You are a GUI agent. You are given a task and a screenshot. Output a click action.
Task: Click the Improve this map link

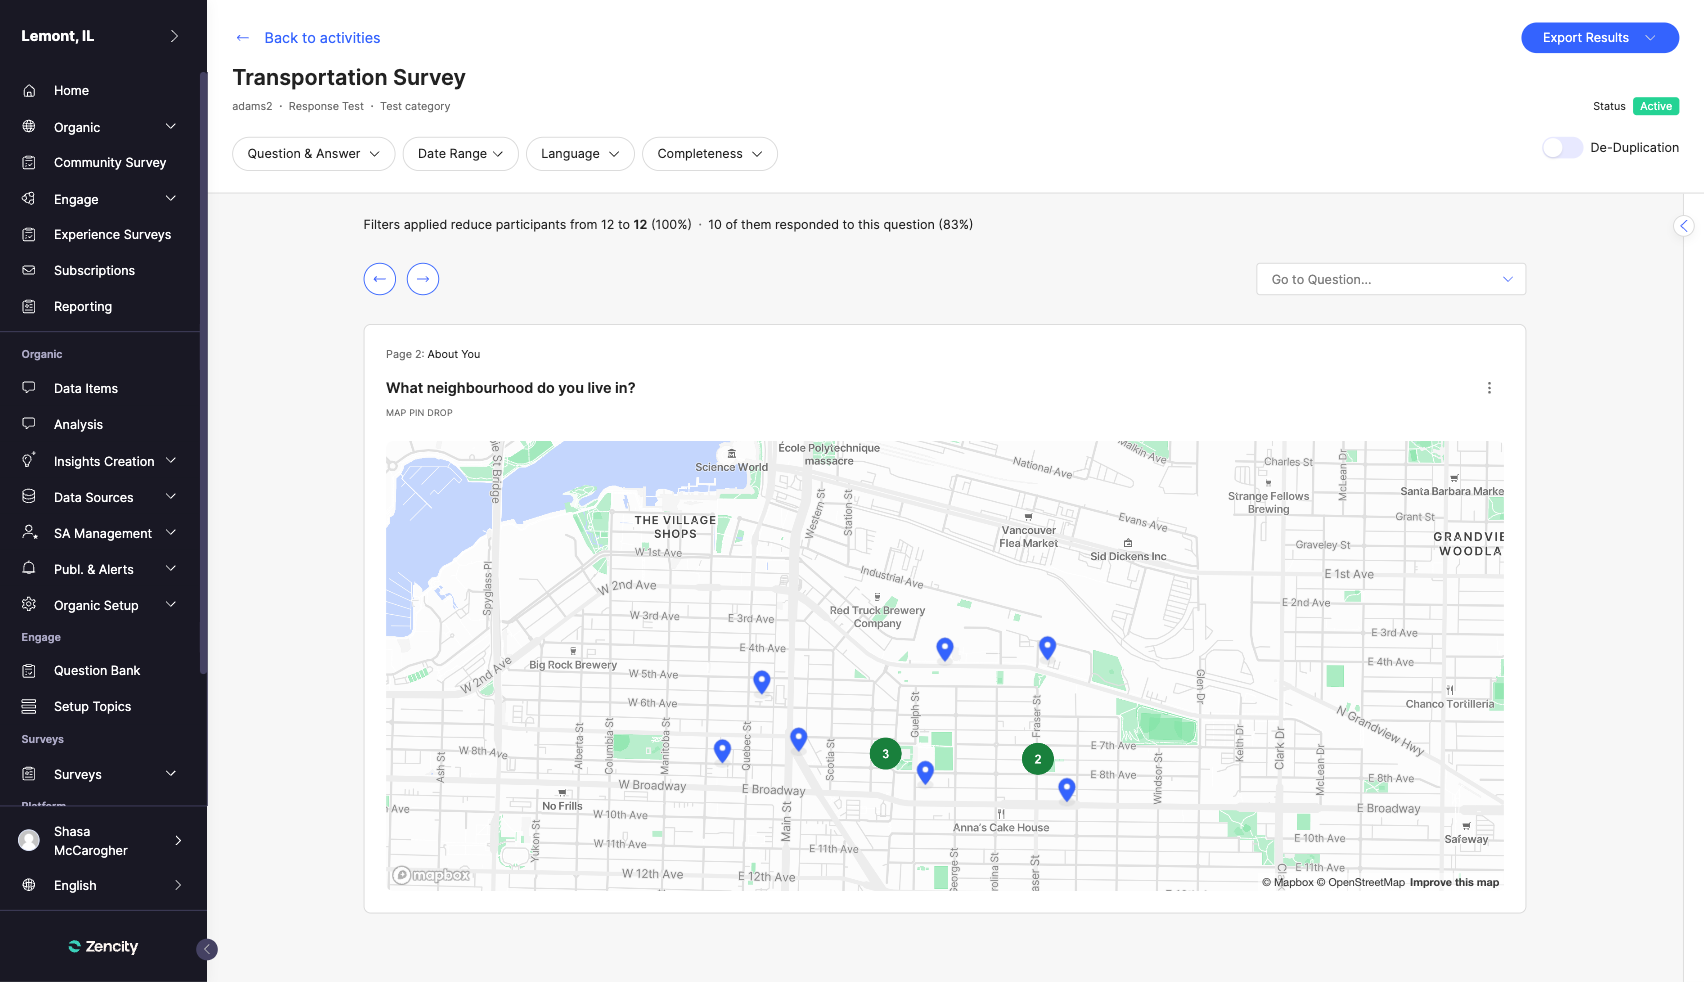1454,883
